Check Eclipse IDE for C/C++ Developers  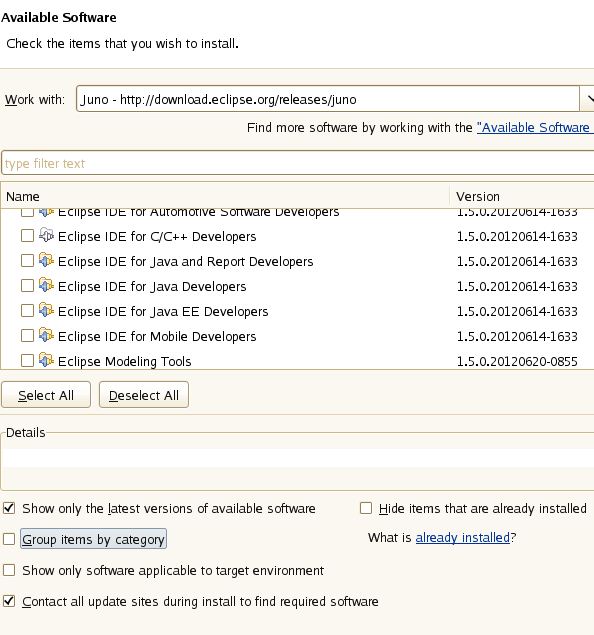27,236
